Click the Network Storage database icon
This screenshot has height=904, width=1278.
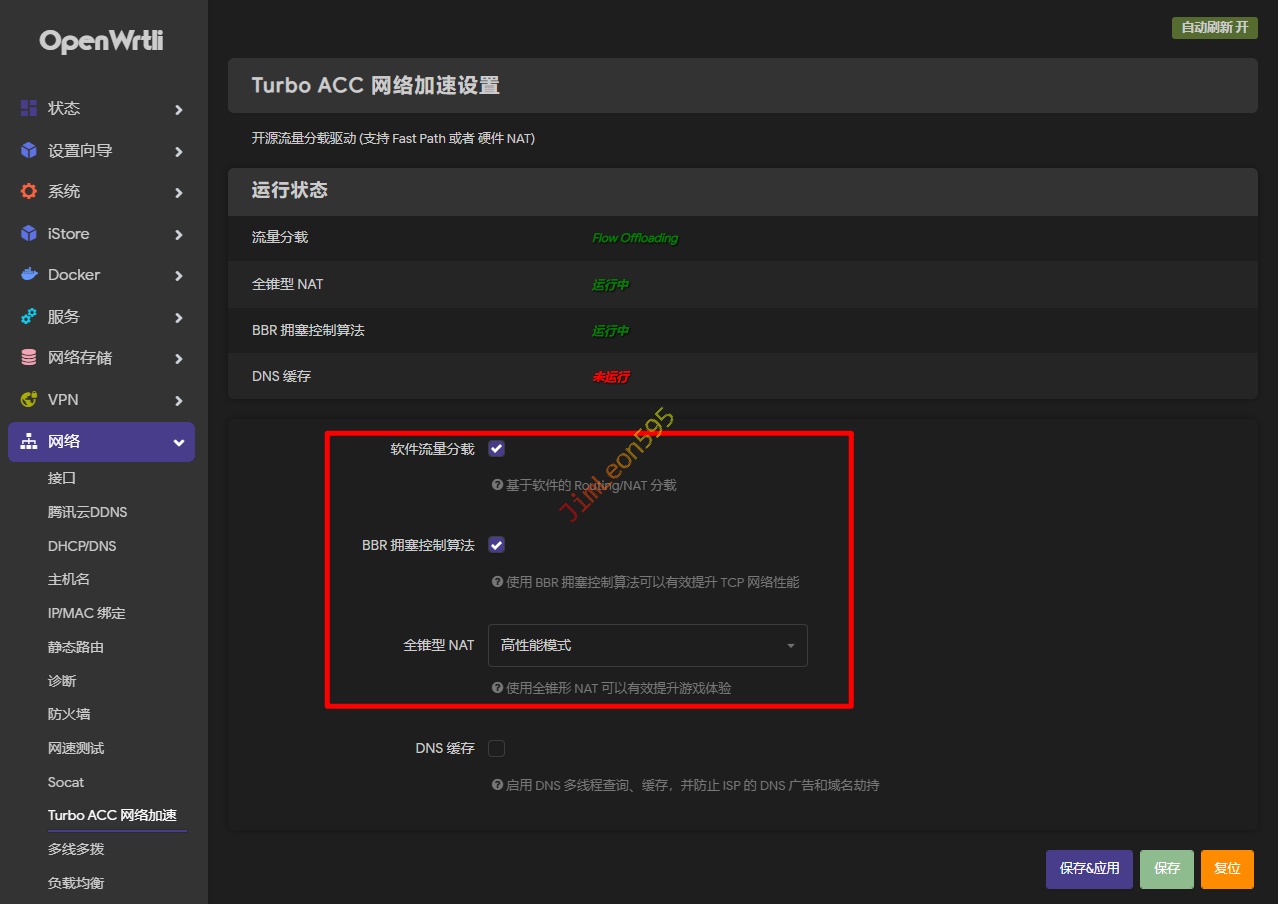point(29,357)
